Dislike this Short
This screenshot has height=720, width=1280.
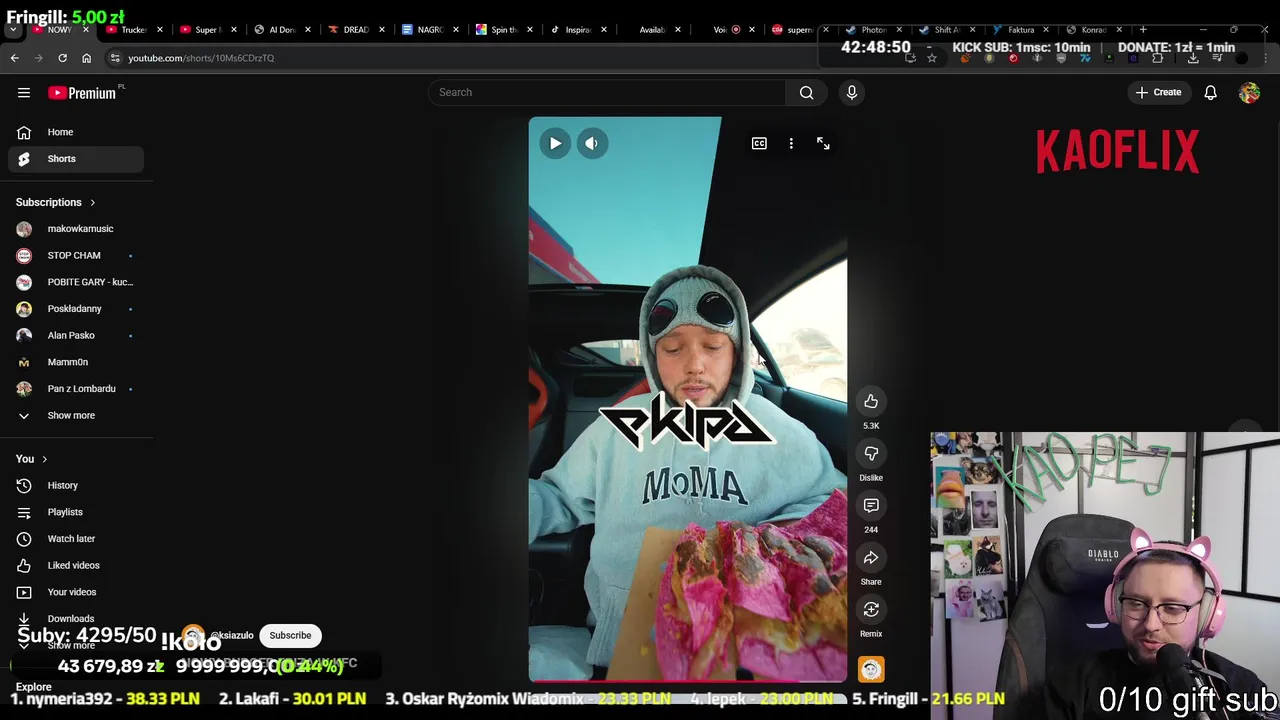(871, 453)
